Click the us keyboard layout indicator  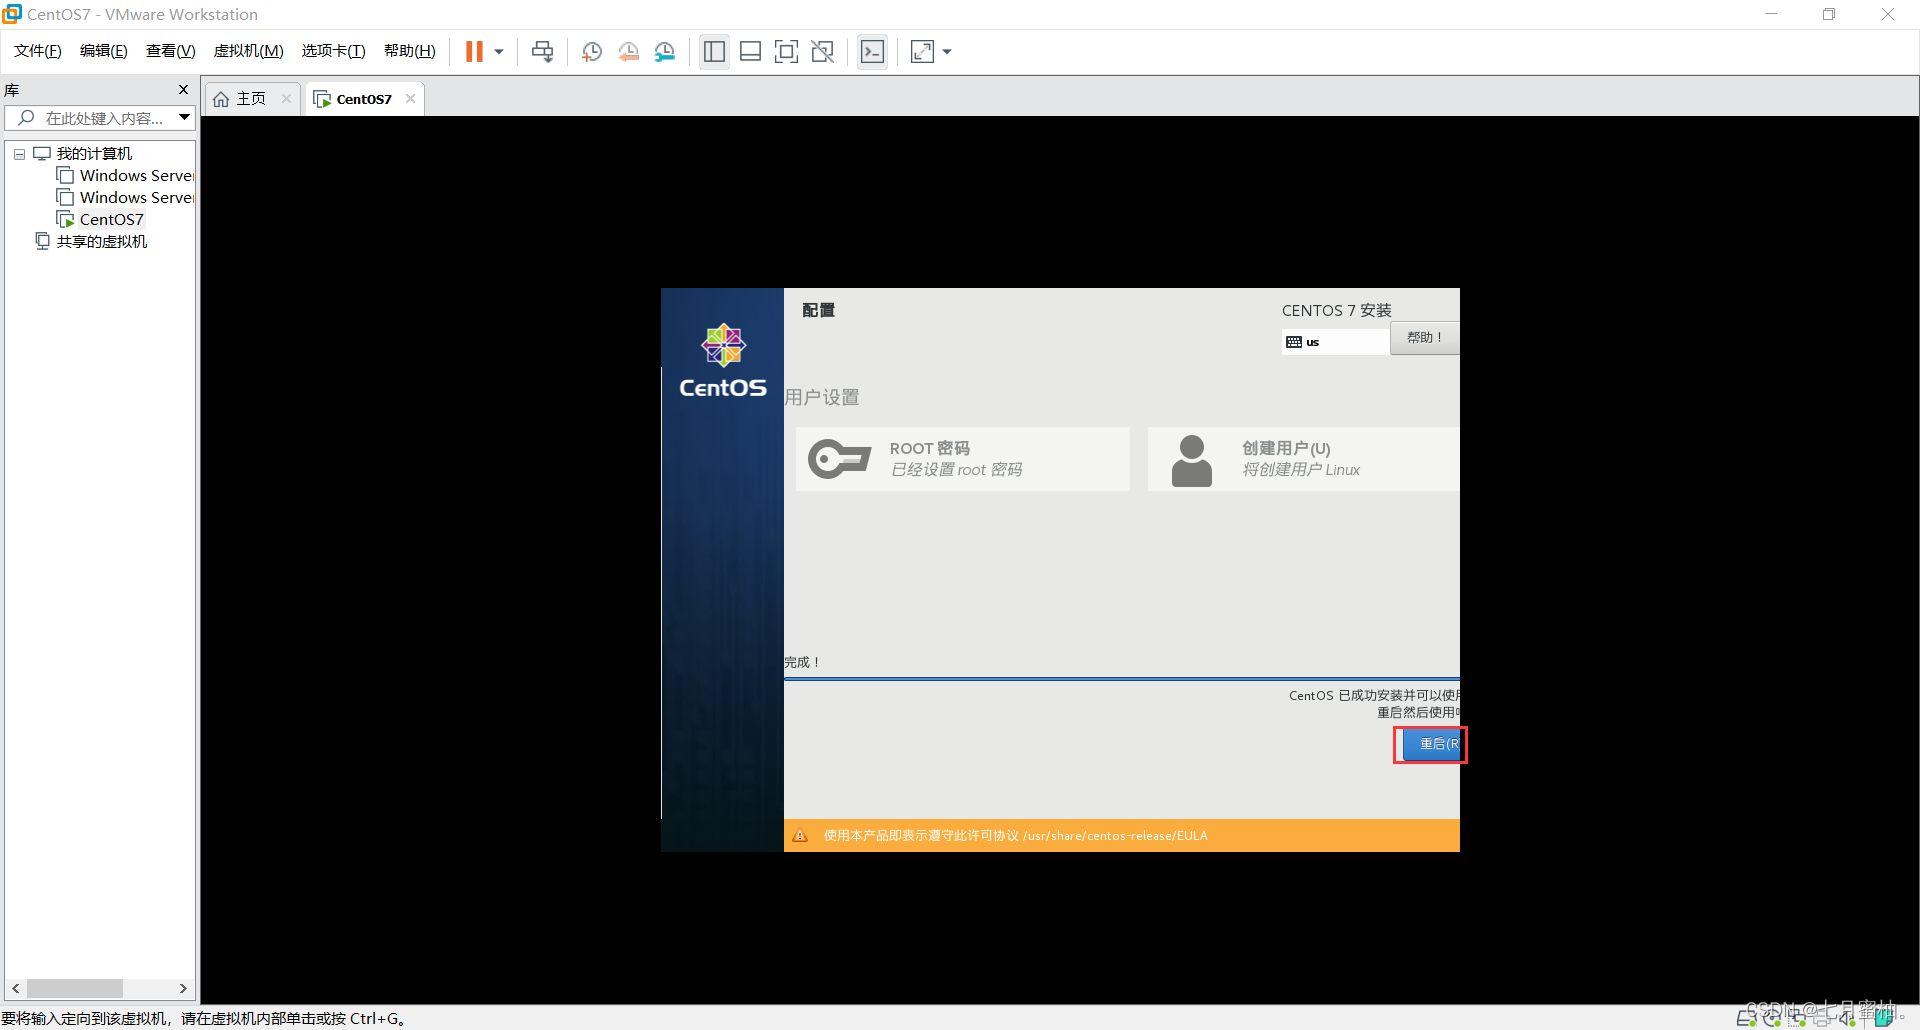(1335, 342)
